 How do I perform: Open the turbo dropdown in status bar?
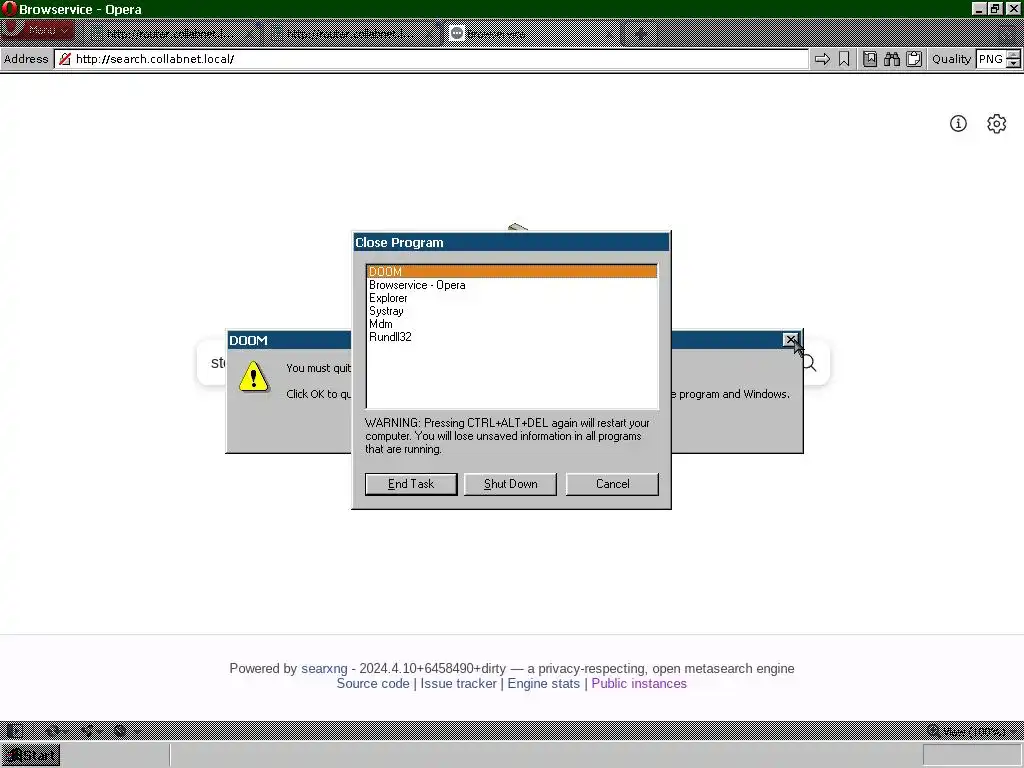coord(127,731)
